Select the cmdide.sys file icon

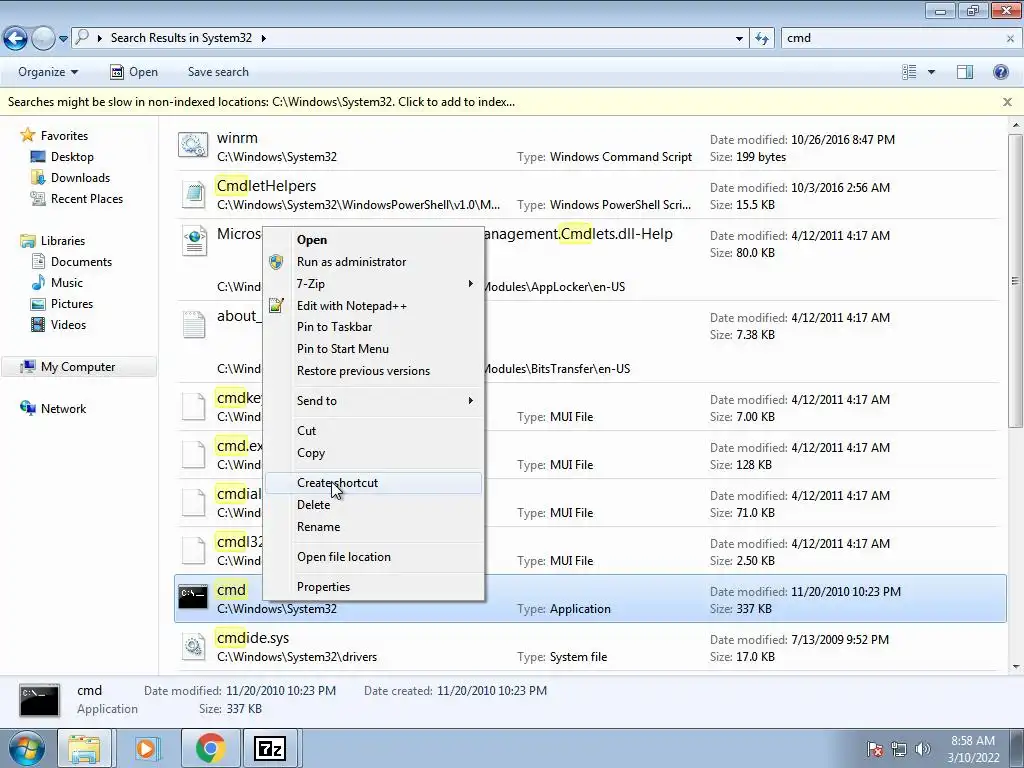pyautogui.click(x=193, y=647)
